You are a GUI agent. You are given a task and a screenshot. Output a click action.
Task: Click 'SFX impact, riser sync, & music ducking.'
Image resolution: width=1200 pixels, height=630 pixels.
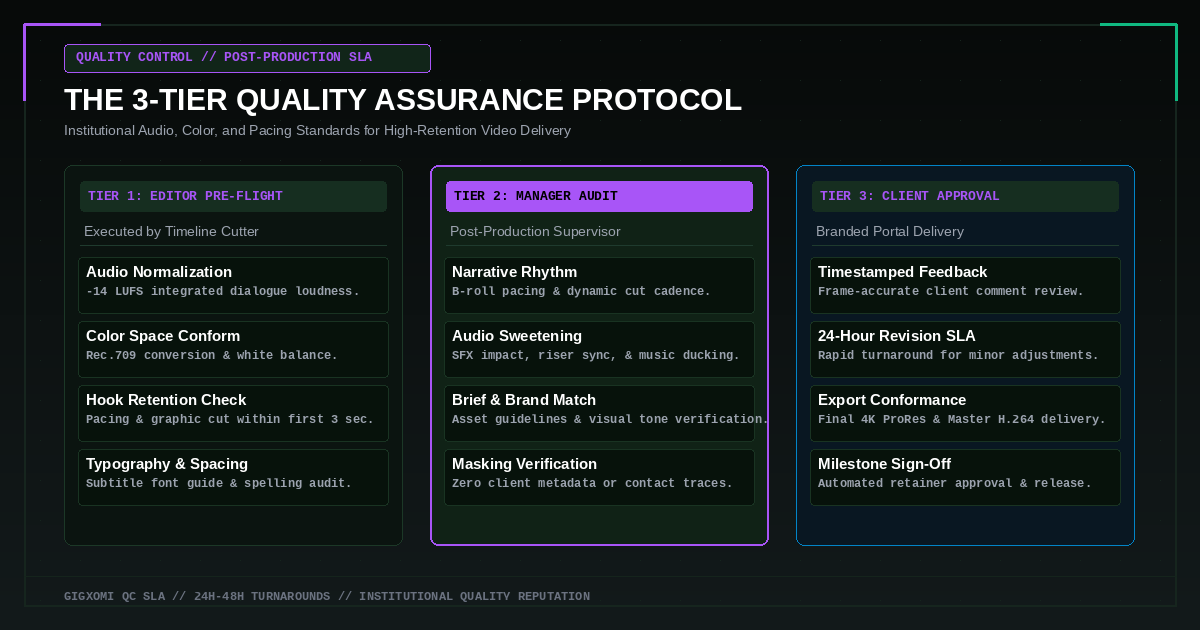tap(596, 355)
